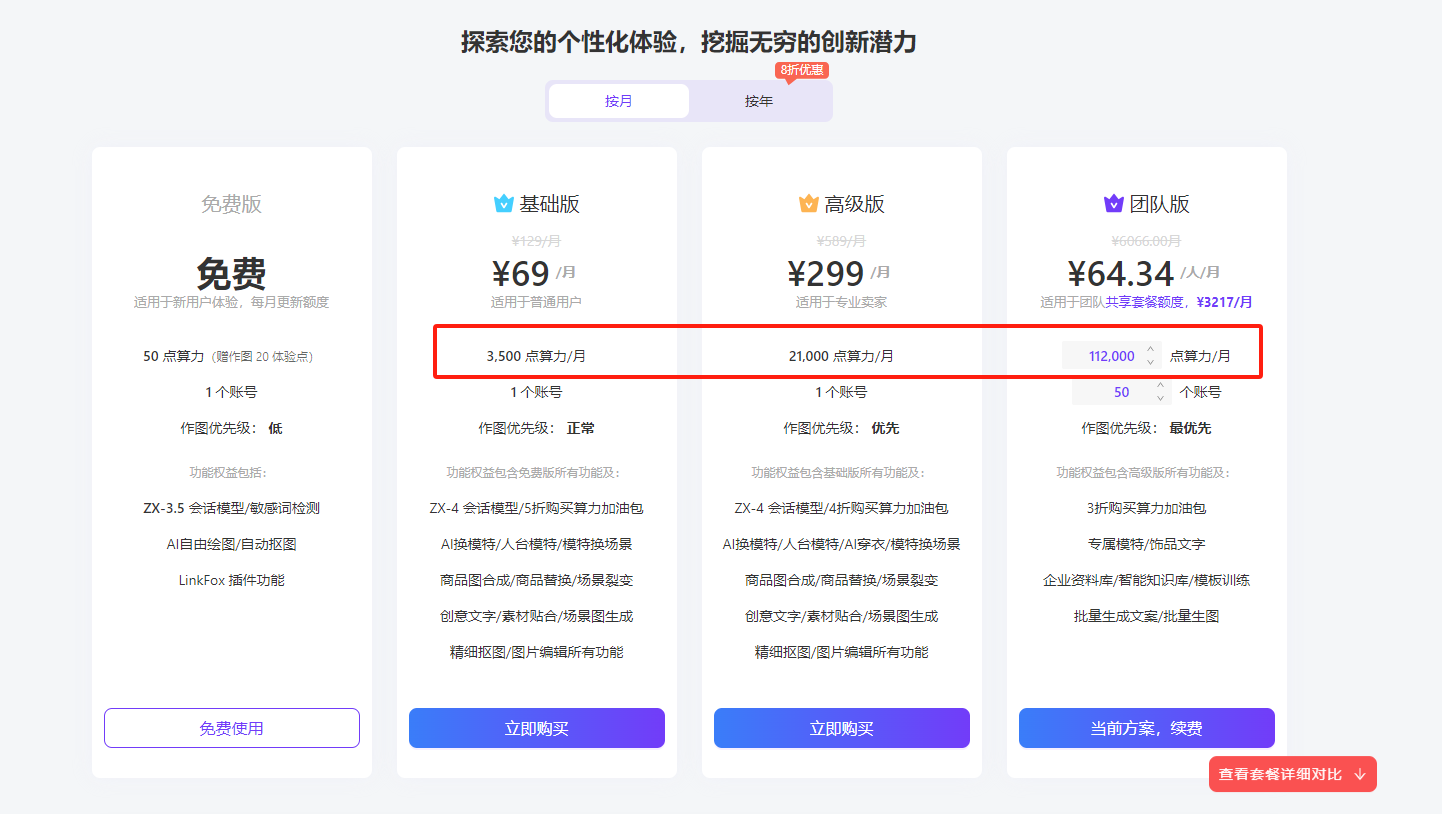Click the 112,000 compute points input field
This screenshot has height=814, width=1442.
point(1110,355)
